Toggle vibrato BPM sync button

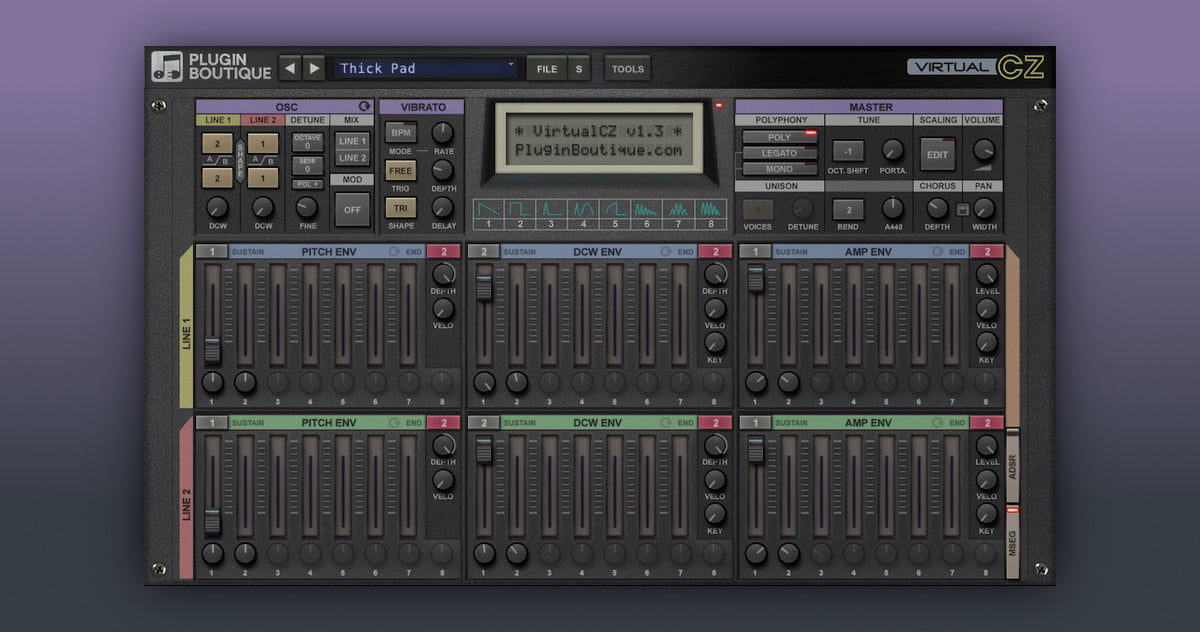pos(401,133)
